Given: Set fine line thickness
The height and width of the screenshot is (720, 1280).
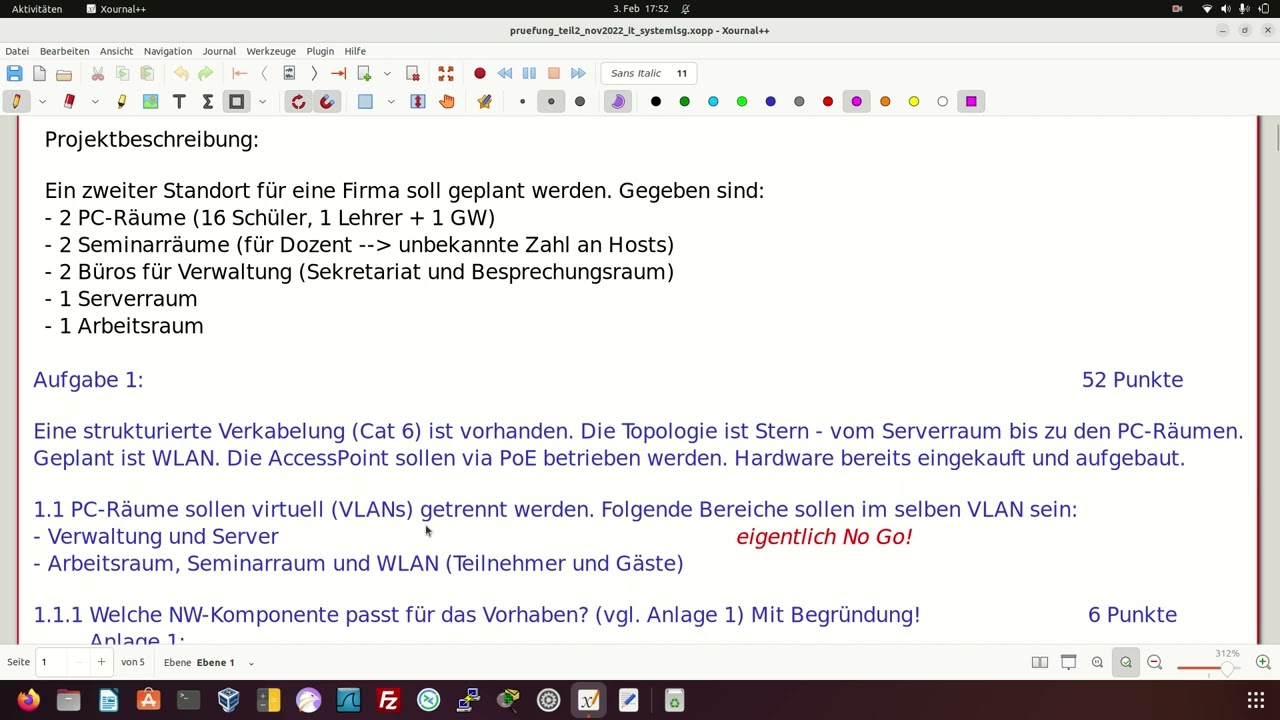Looking at the screenshot, I should click(522, 101).
